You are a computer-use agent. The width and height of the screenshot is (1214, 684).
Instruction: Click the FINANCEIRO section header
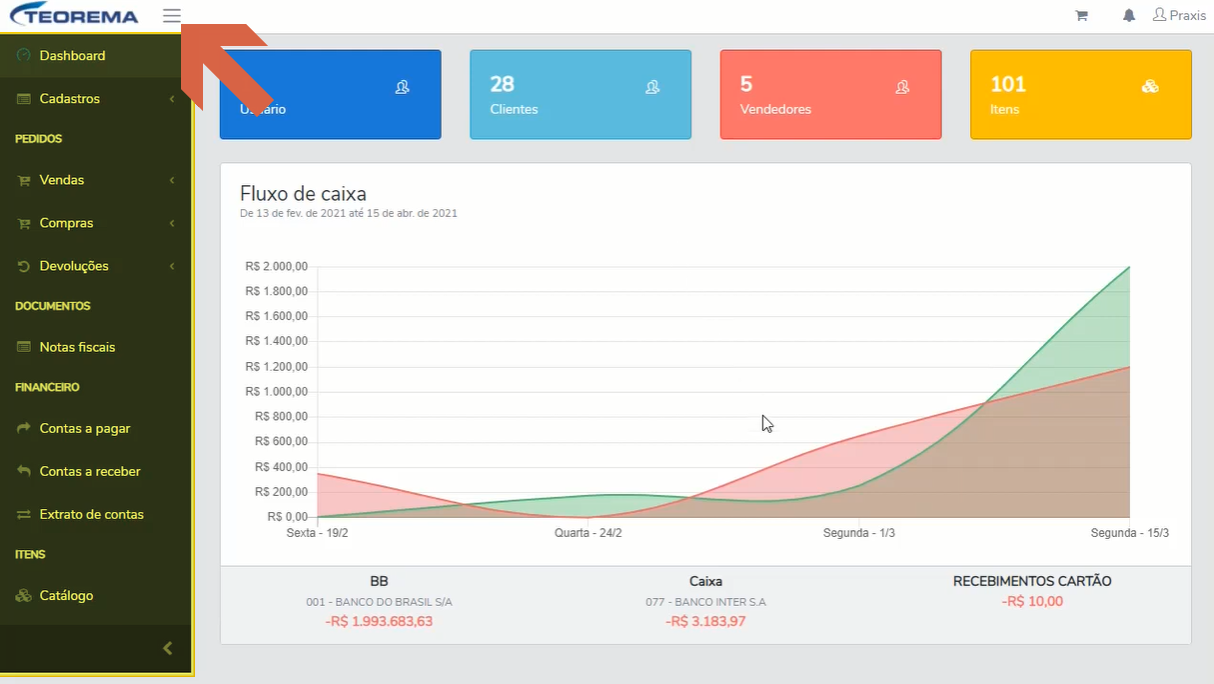47,387
